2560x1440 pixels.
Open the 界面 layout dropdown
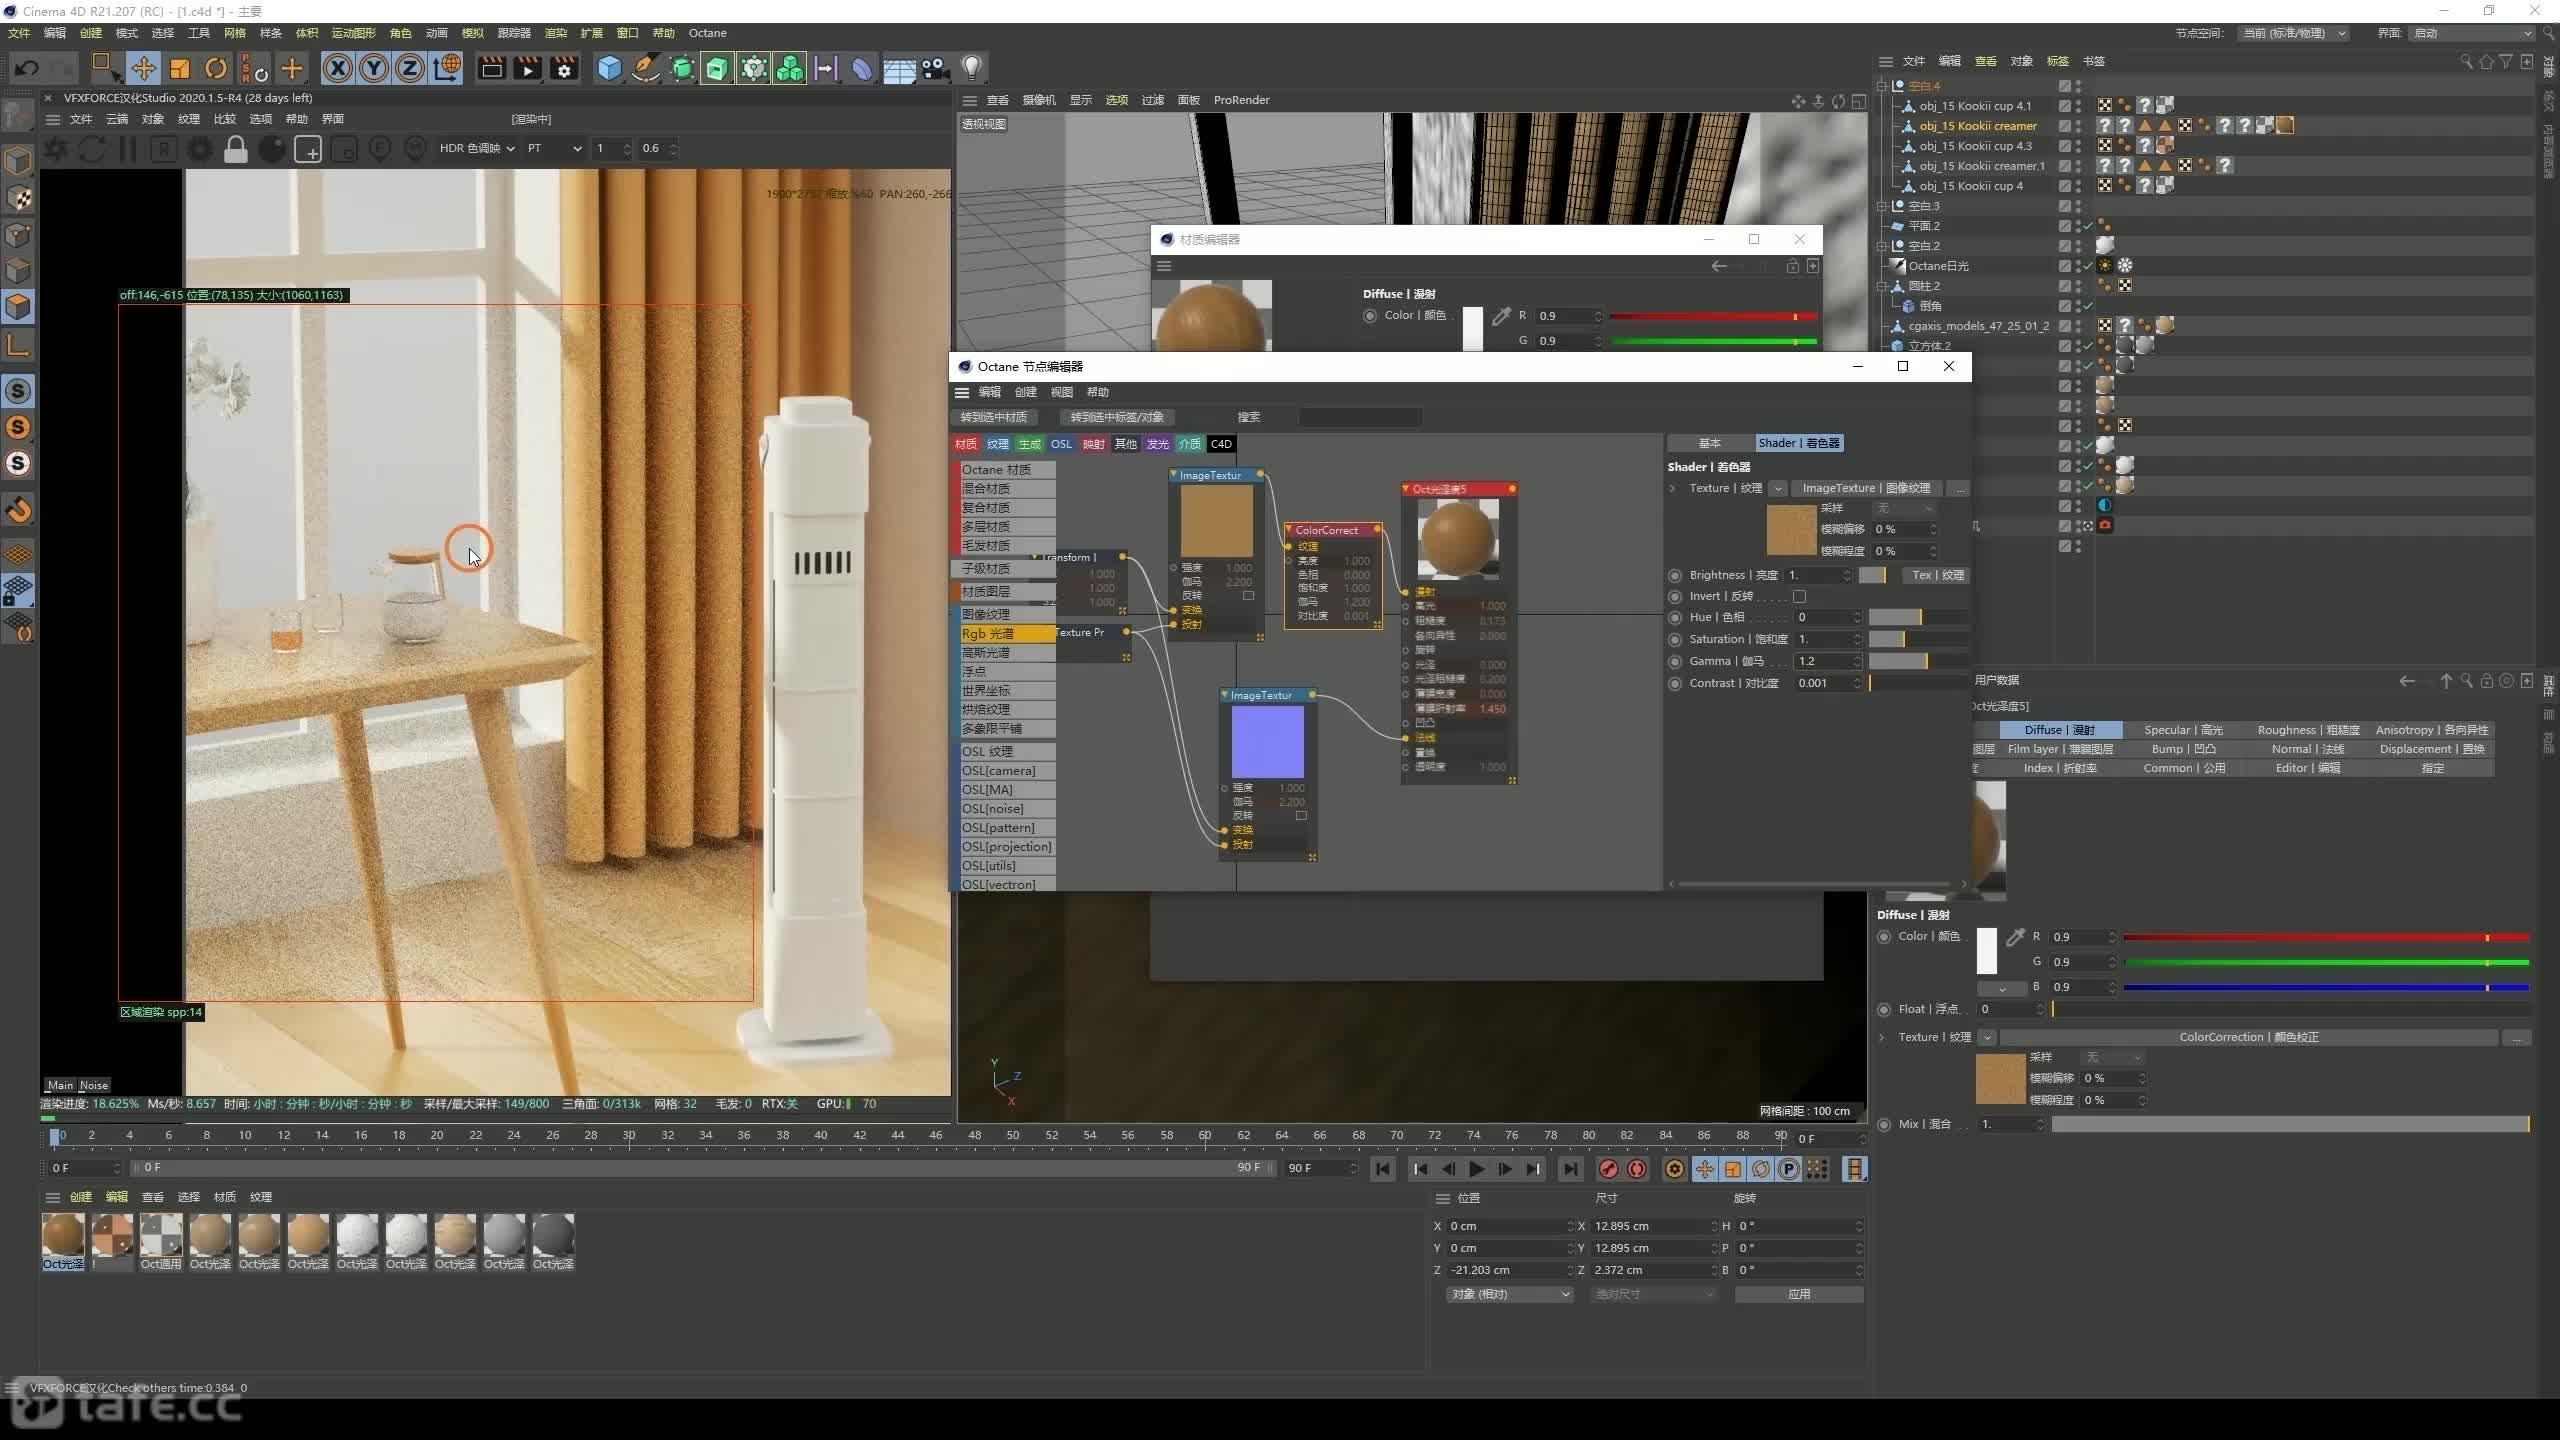pos(2473,33)
